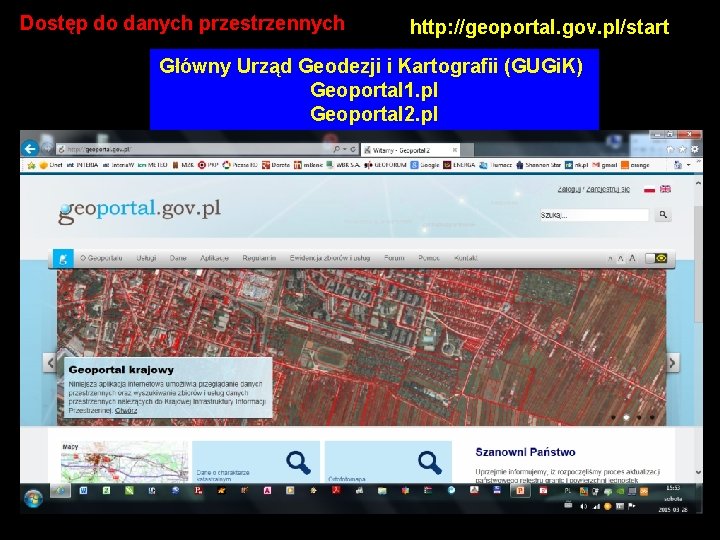Open the ENERGA bookmark
This screenshot has height=540, width=720.
pos(460,165)
